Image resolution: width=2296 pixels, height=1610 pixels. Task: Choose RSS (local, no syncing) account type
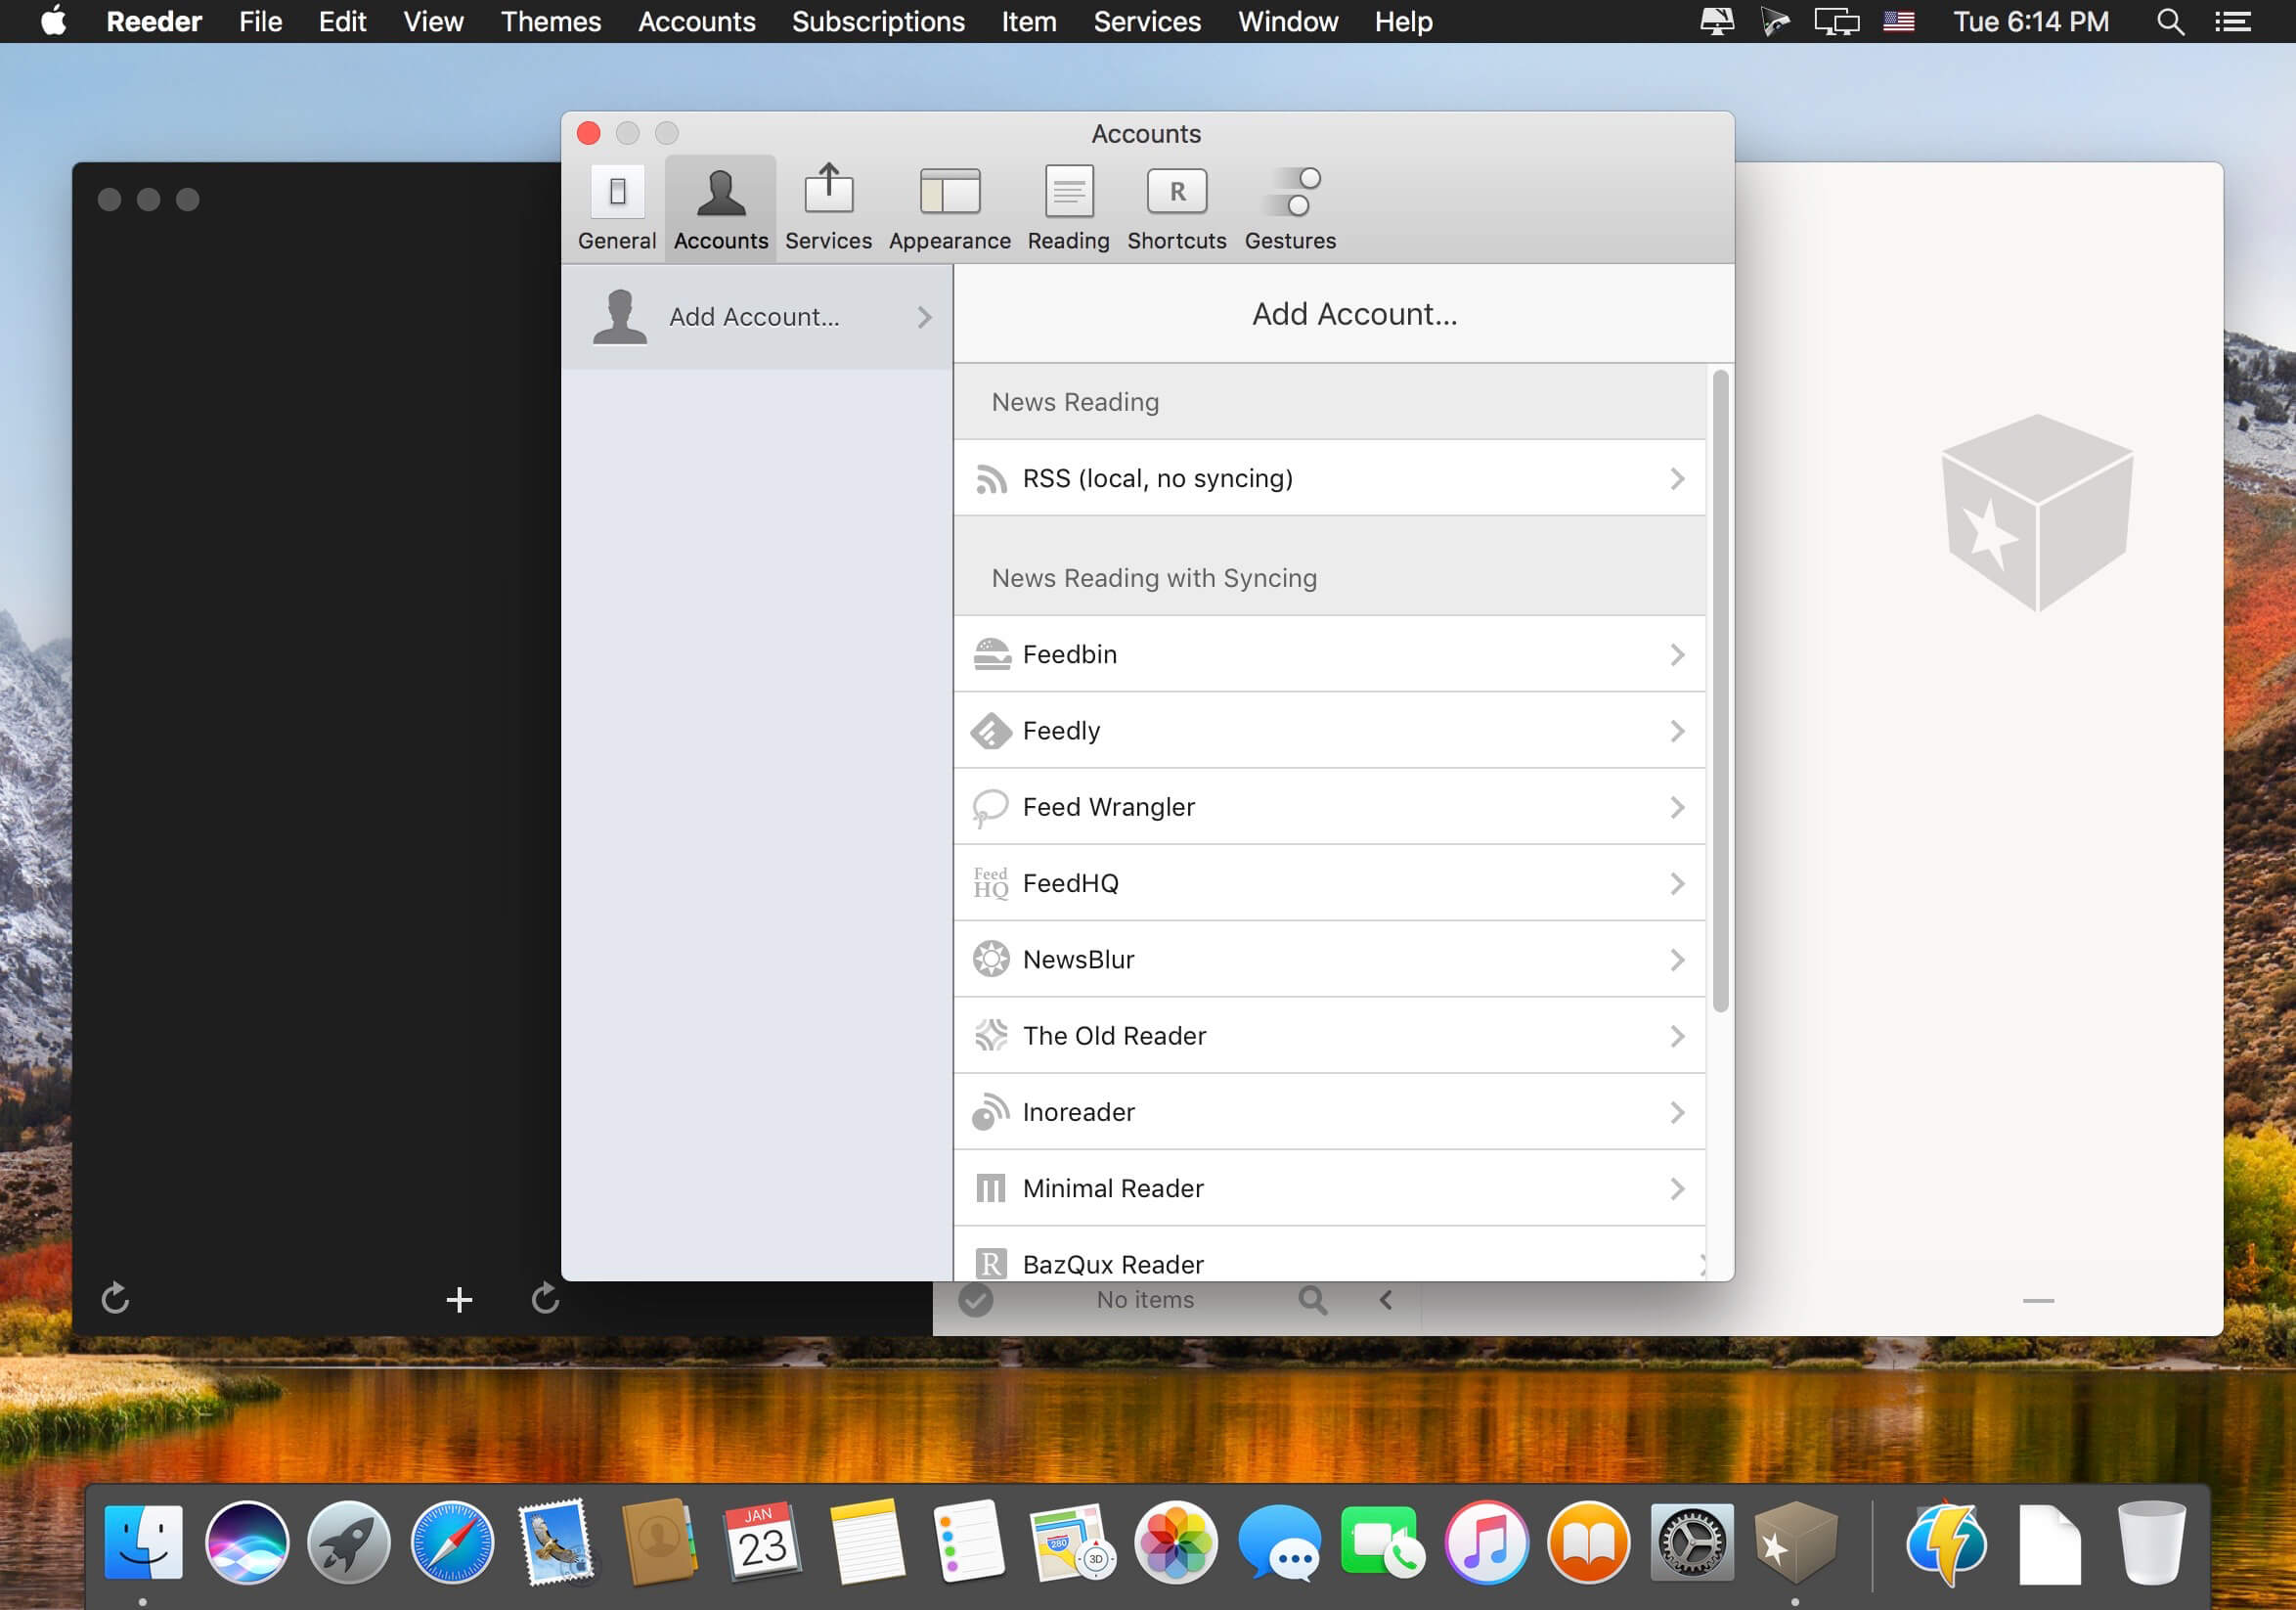coord(1329,479)
